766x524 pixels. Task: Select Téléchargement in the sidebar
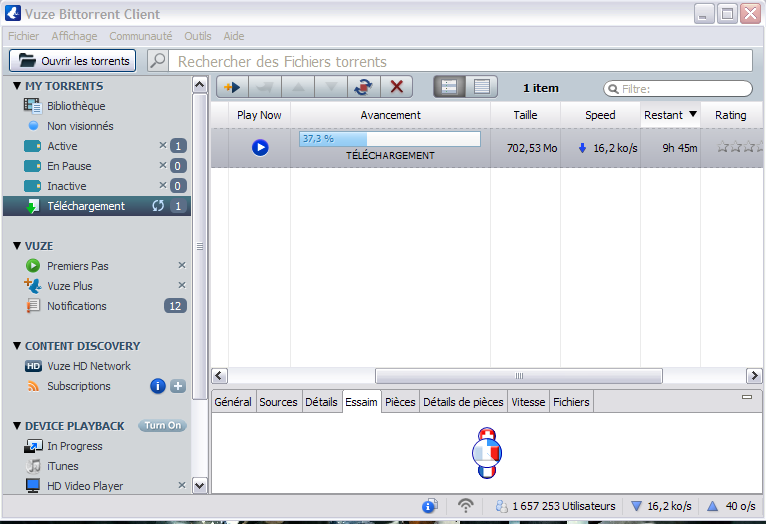[x=97, y=206]
